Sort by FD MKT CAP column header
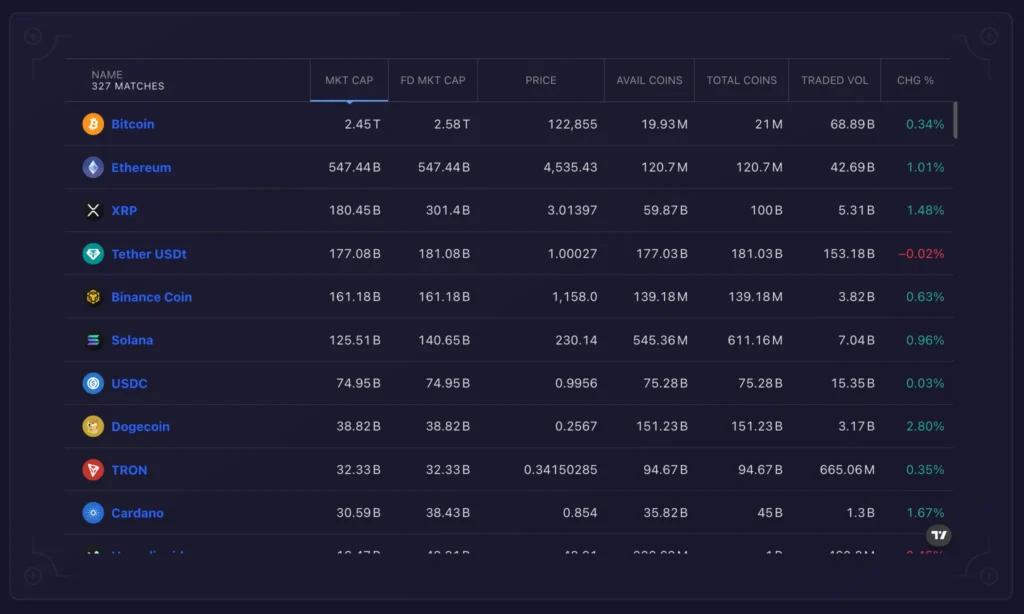Viewport: 1024px width, 614px height. tap(432, 80)
